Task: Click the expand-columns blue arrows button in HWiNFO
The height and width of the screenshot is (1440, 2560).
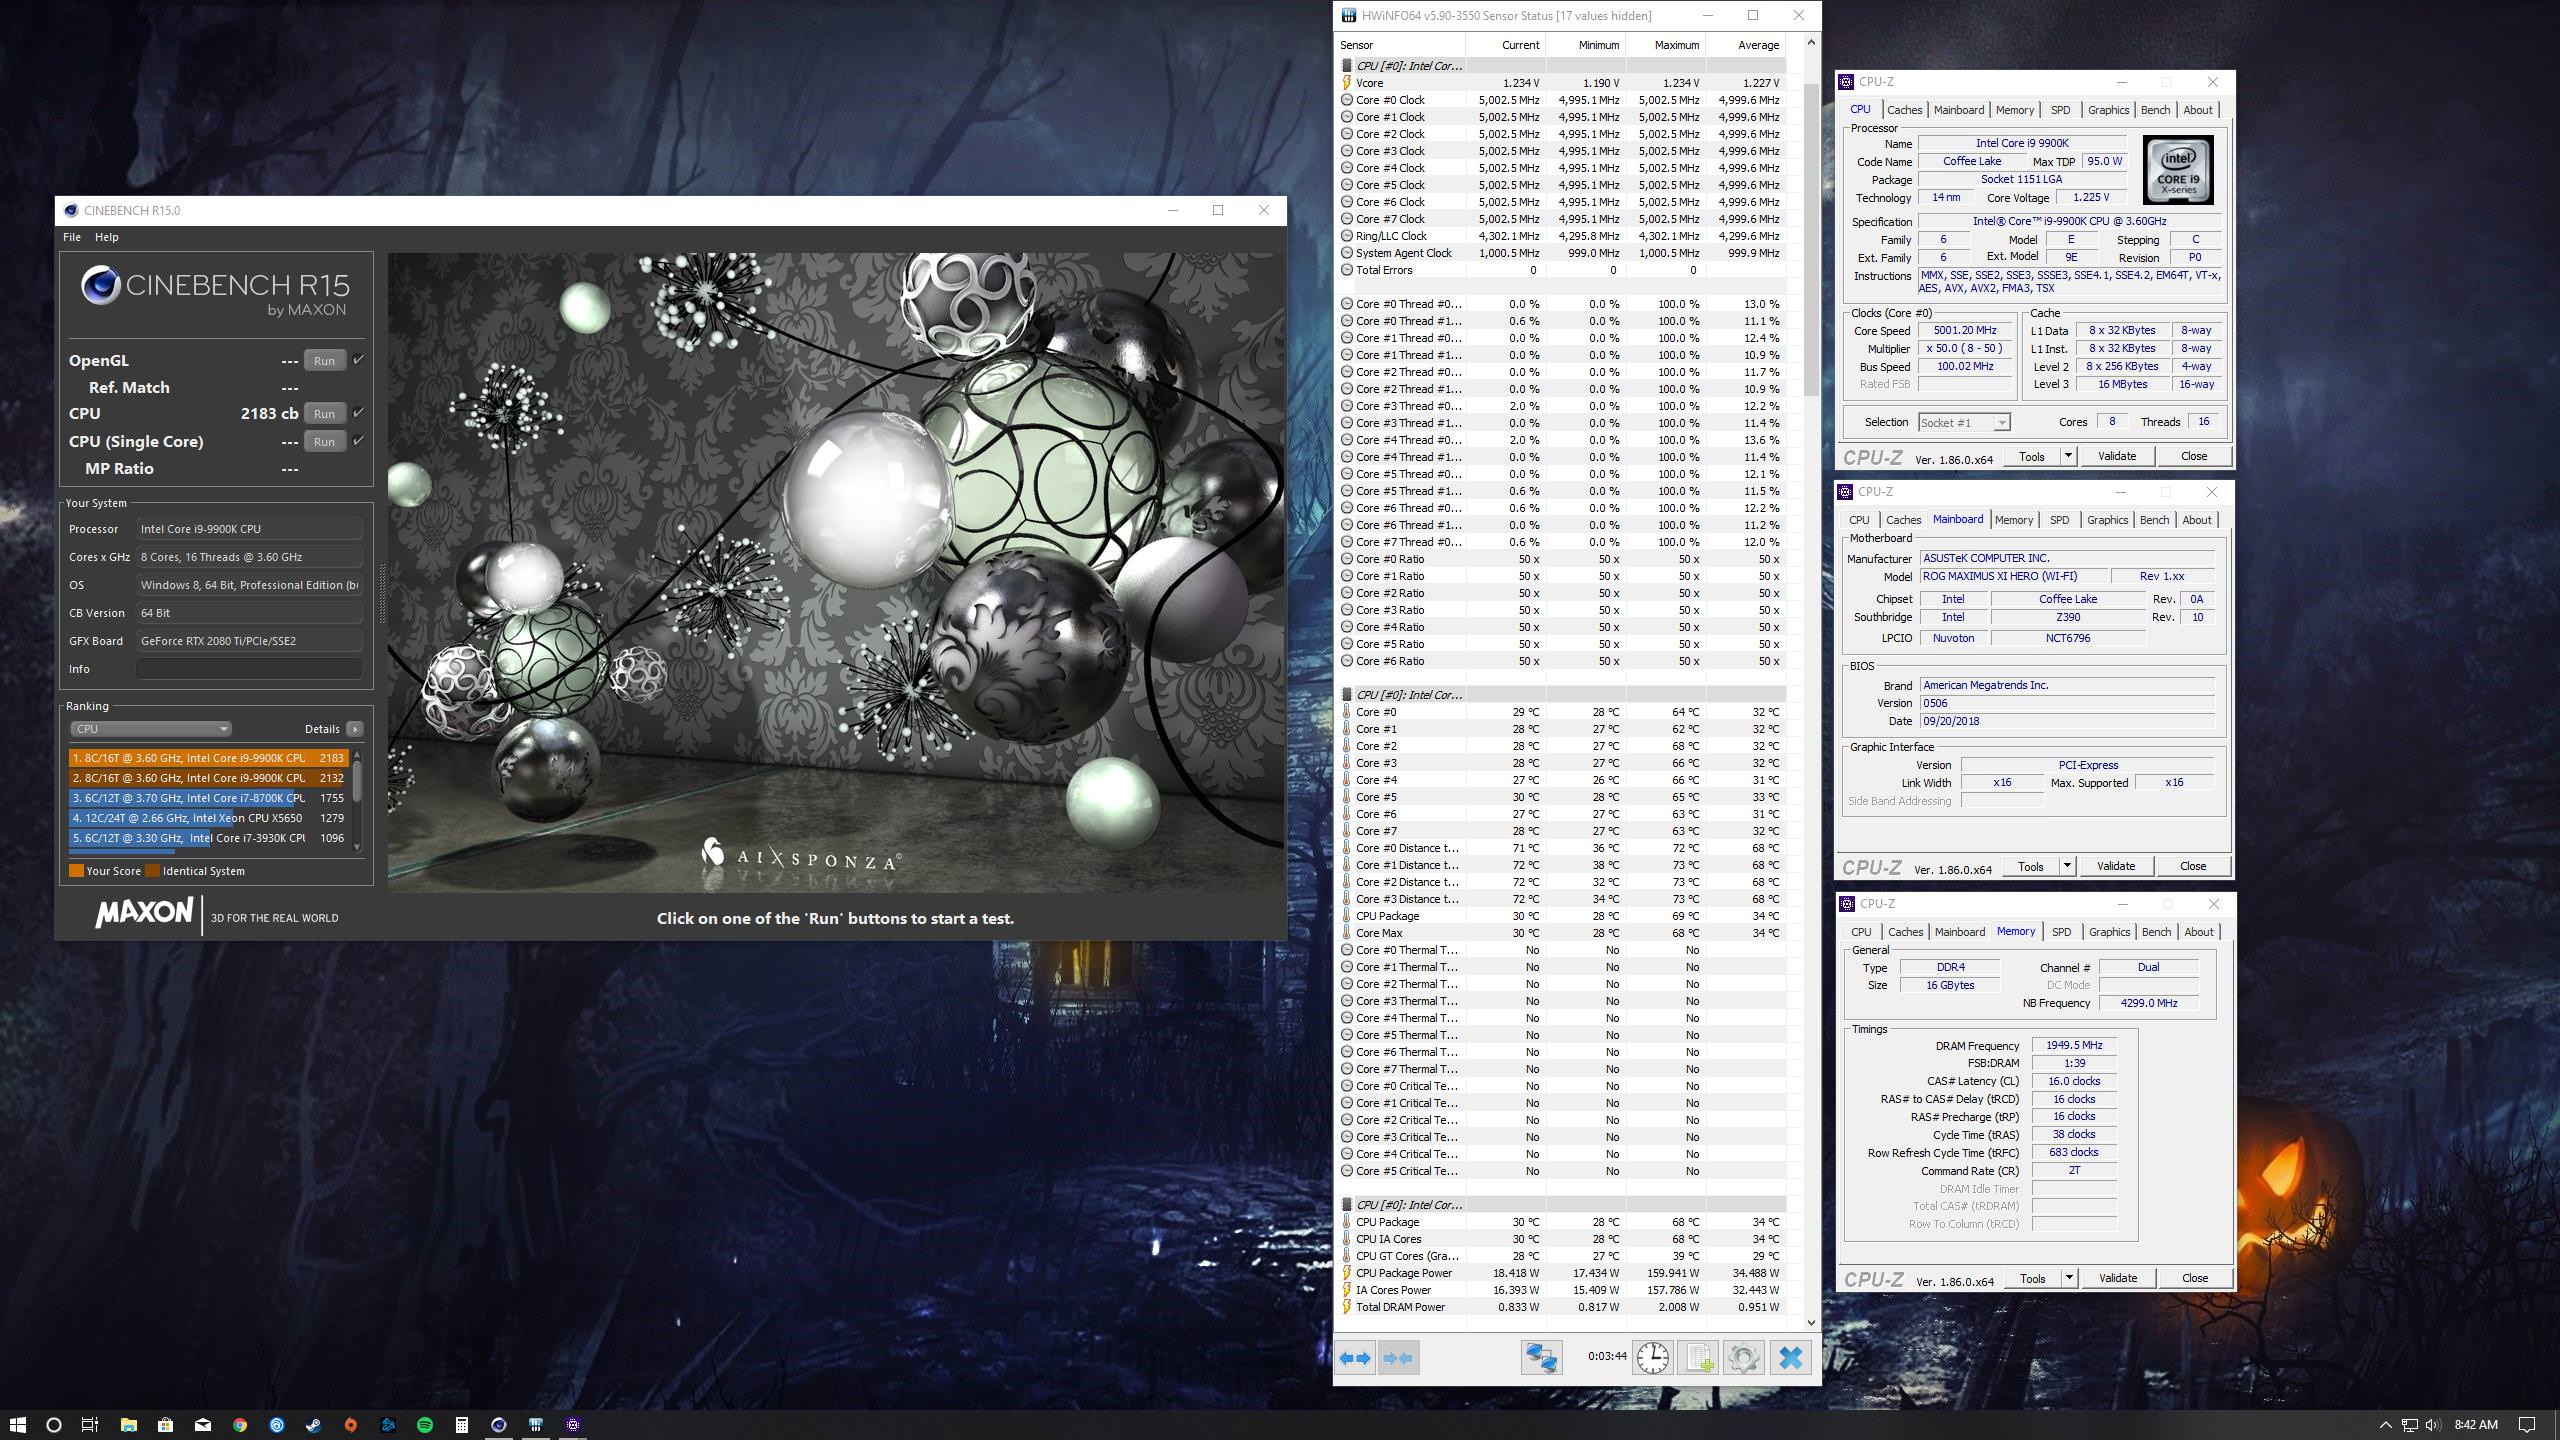Action: tap(1355, 1358)
